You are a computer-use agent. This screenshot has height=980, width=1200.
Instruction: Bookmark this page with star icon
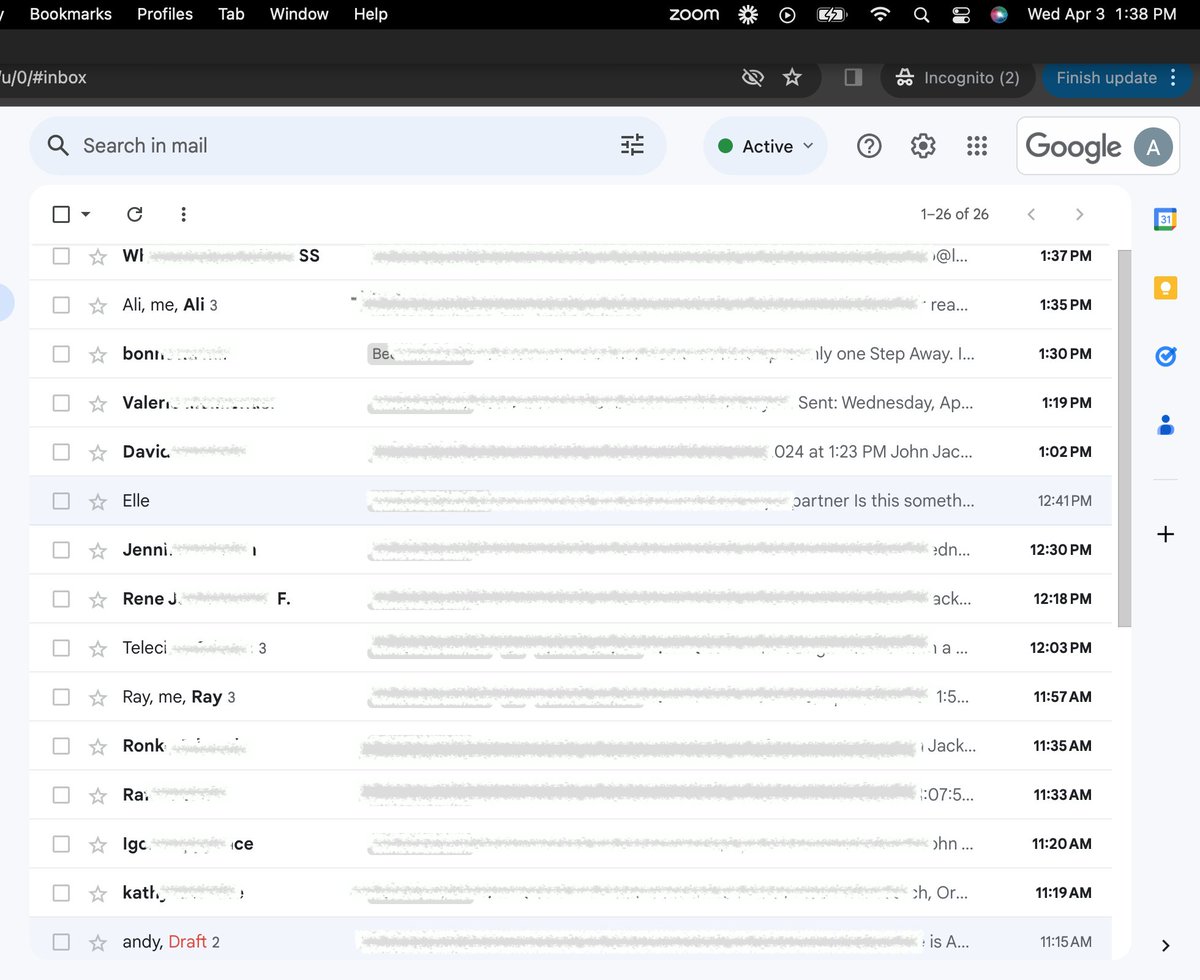pyautogui.click(x=792, y=77)
